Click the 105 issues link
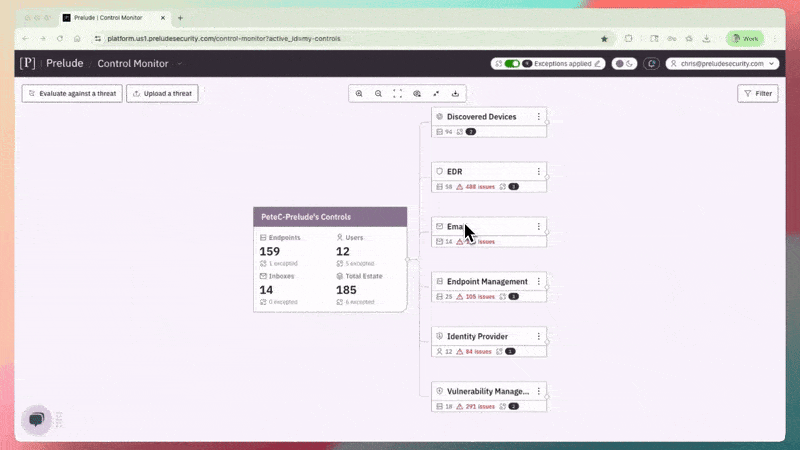This screenshot has height=450, width=800. (480, 296)
